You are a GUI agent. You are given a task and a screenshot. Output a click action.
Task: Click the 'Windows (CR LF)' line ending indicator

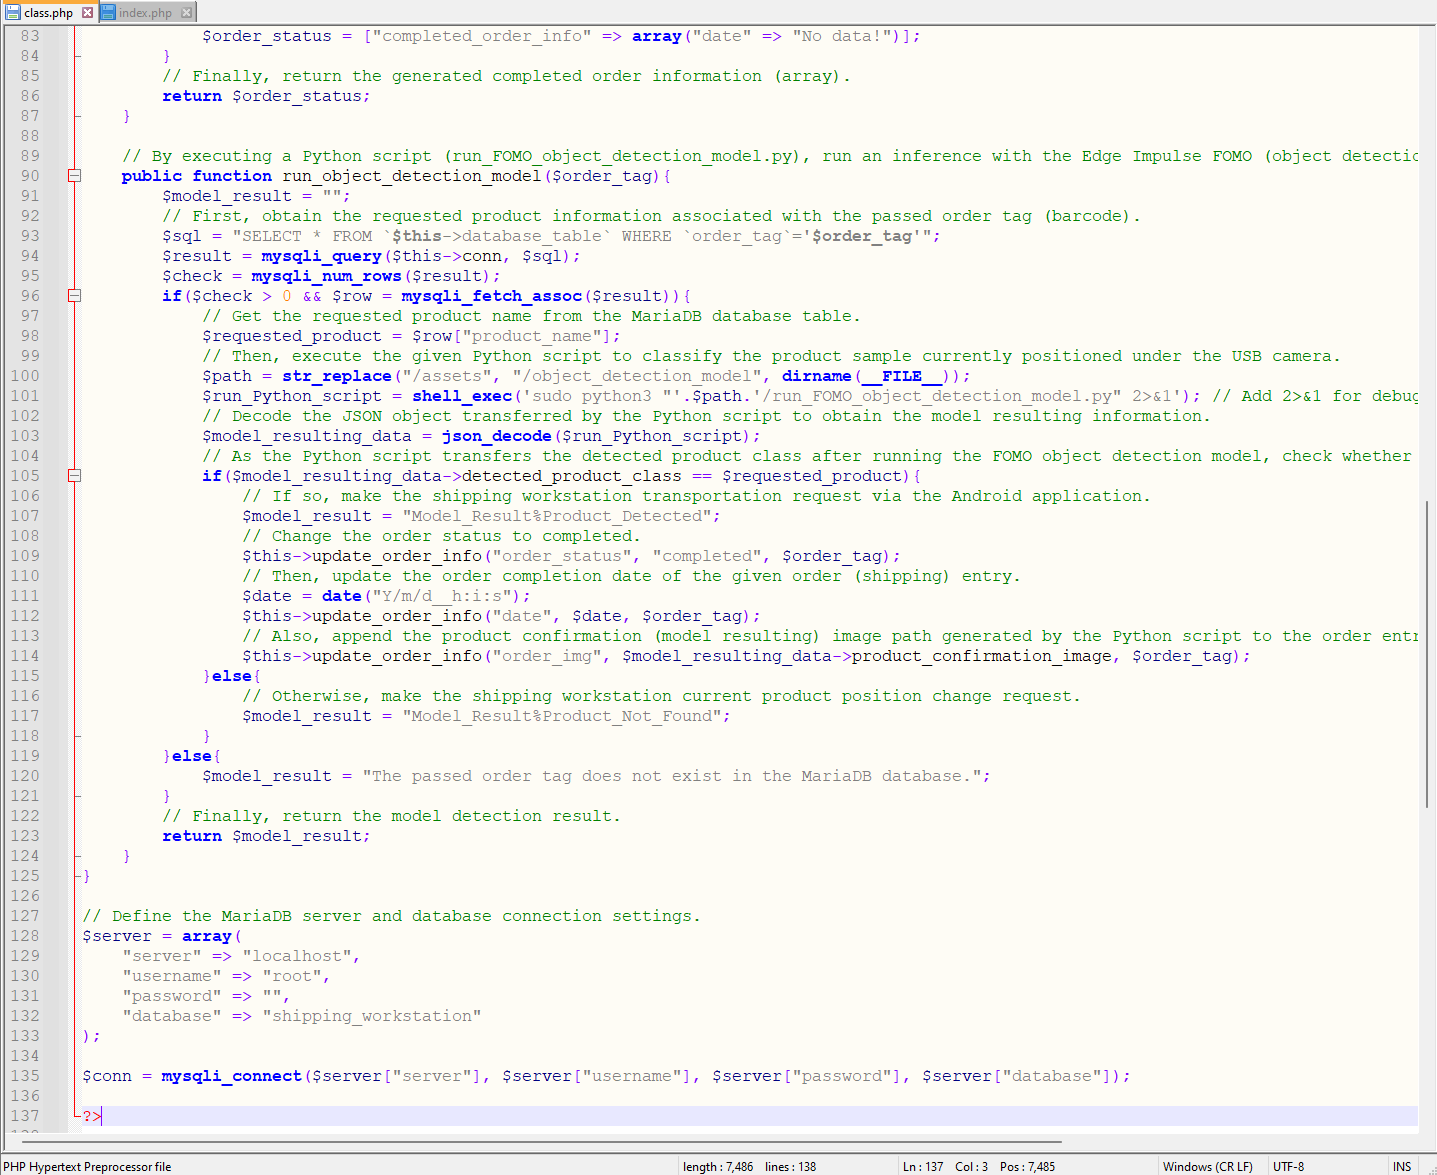pyautogui.click(x=1208, y=1166)
